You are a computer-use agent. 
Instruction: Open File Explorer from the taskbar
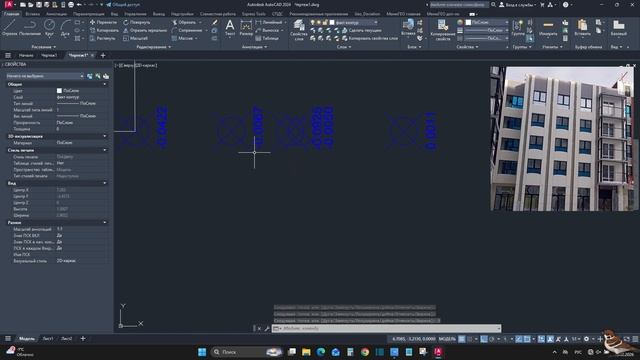[x=306, y=352]
